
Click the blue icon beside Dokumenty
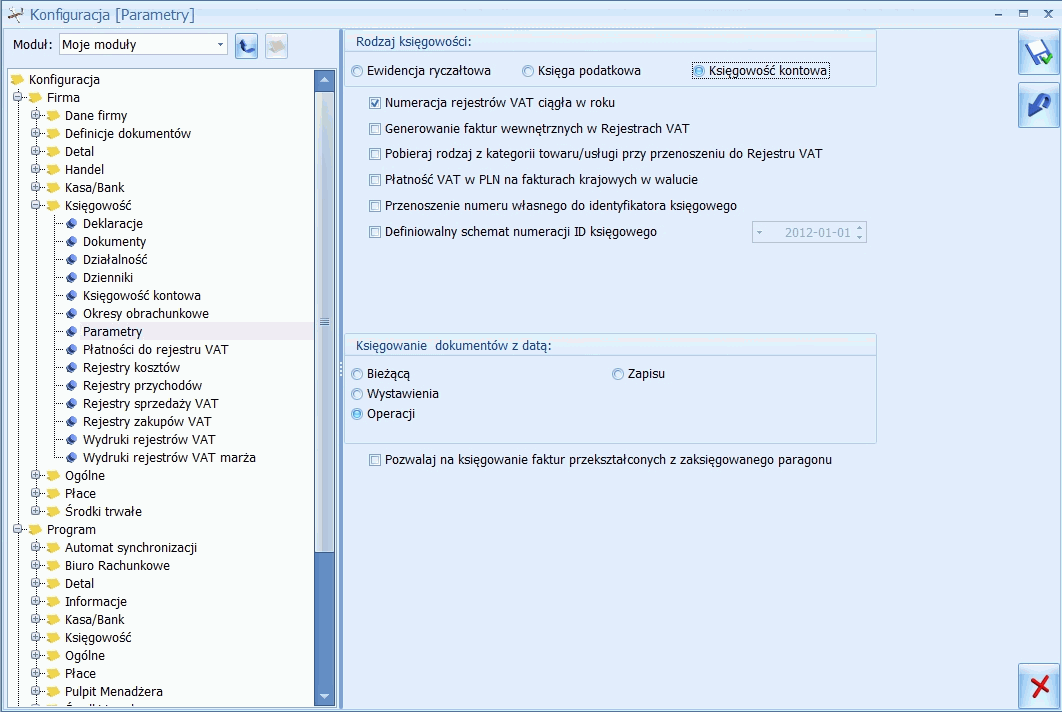(71, 241)
